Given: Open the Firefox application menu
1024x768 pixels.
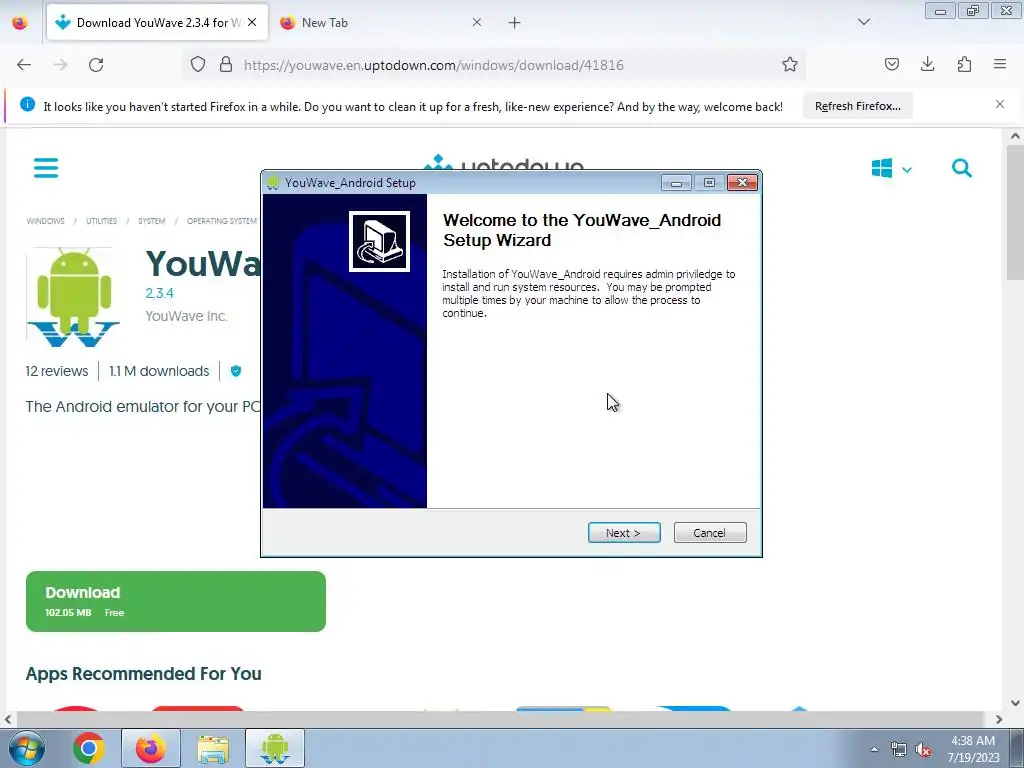Looking at the screenshot, I should pyautogui.click(x=1000, y=64).
